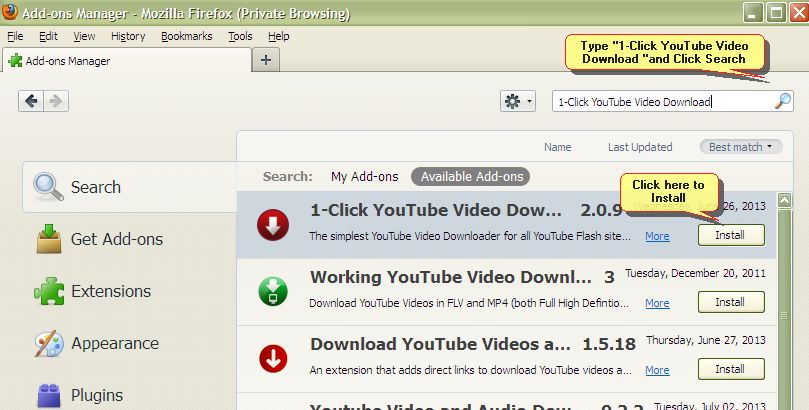The image size is (809, 410).
Task: Install Working YouTube Video Downloader add-on
Action: click(x=731, y=302)
